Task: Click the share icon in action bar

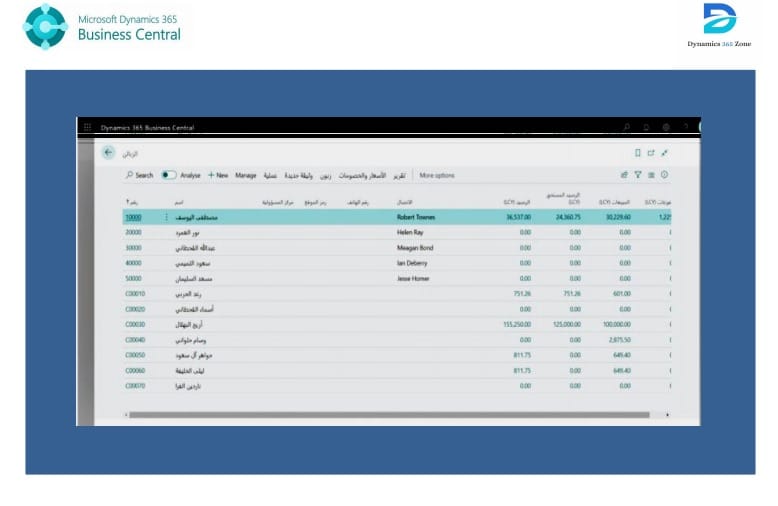Action: click(x=624, y=175)
